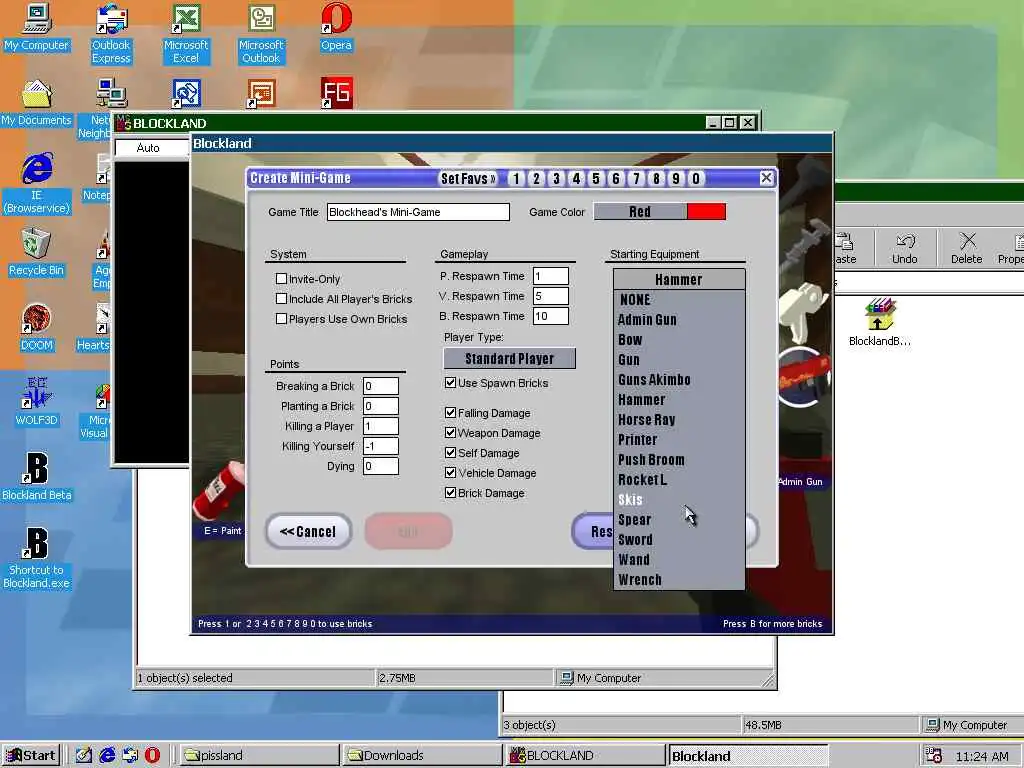Screen dimensions: 1024x768
Task: Click the Outlook Express quick launch icon
Action: pyautogui.click(x=130, y=755)
